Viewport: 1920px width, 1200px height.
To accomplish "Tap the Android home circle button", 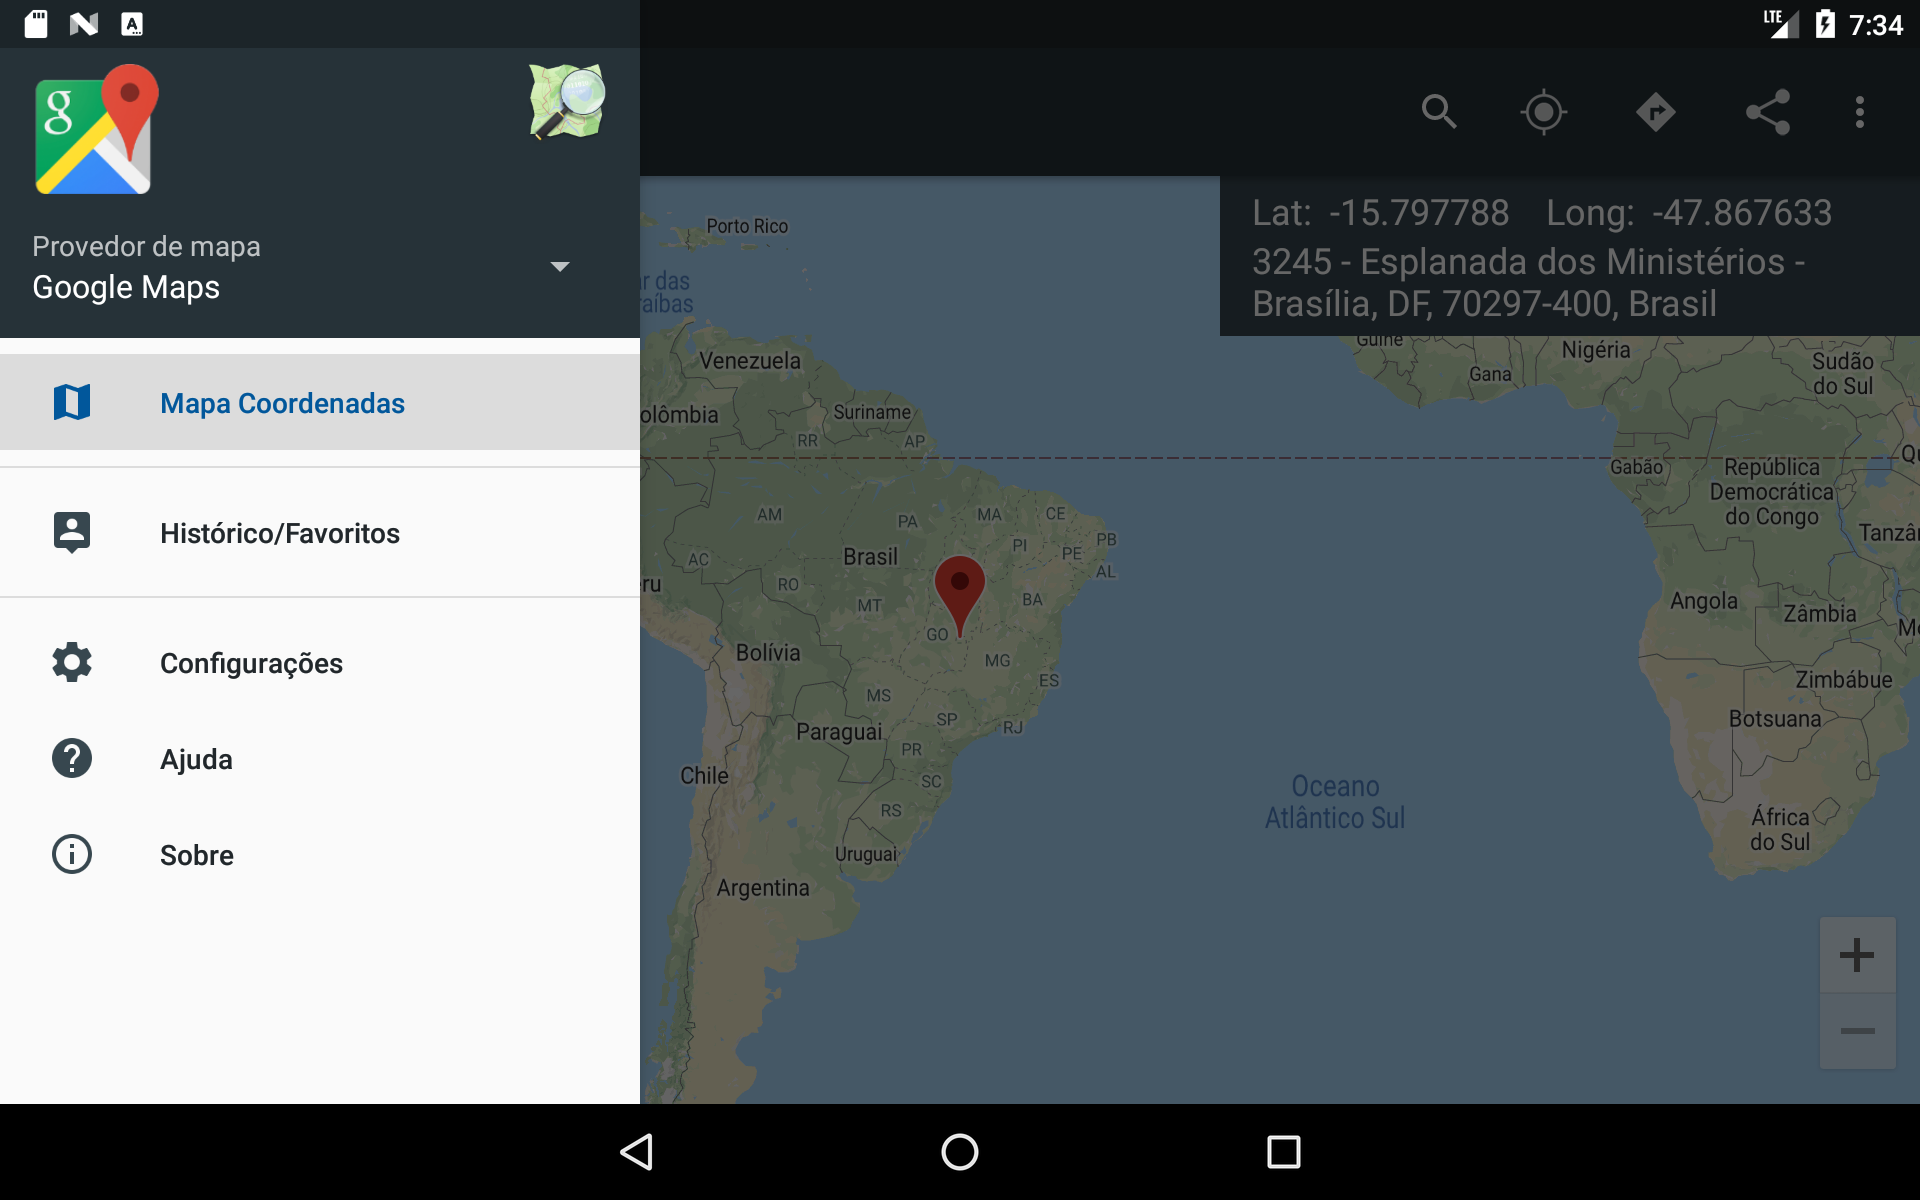I will 960,1152.
